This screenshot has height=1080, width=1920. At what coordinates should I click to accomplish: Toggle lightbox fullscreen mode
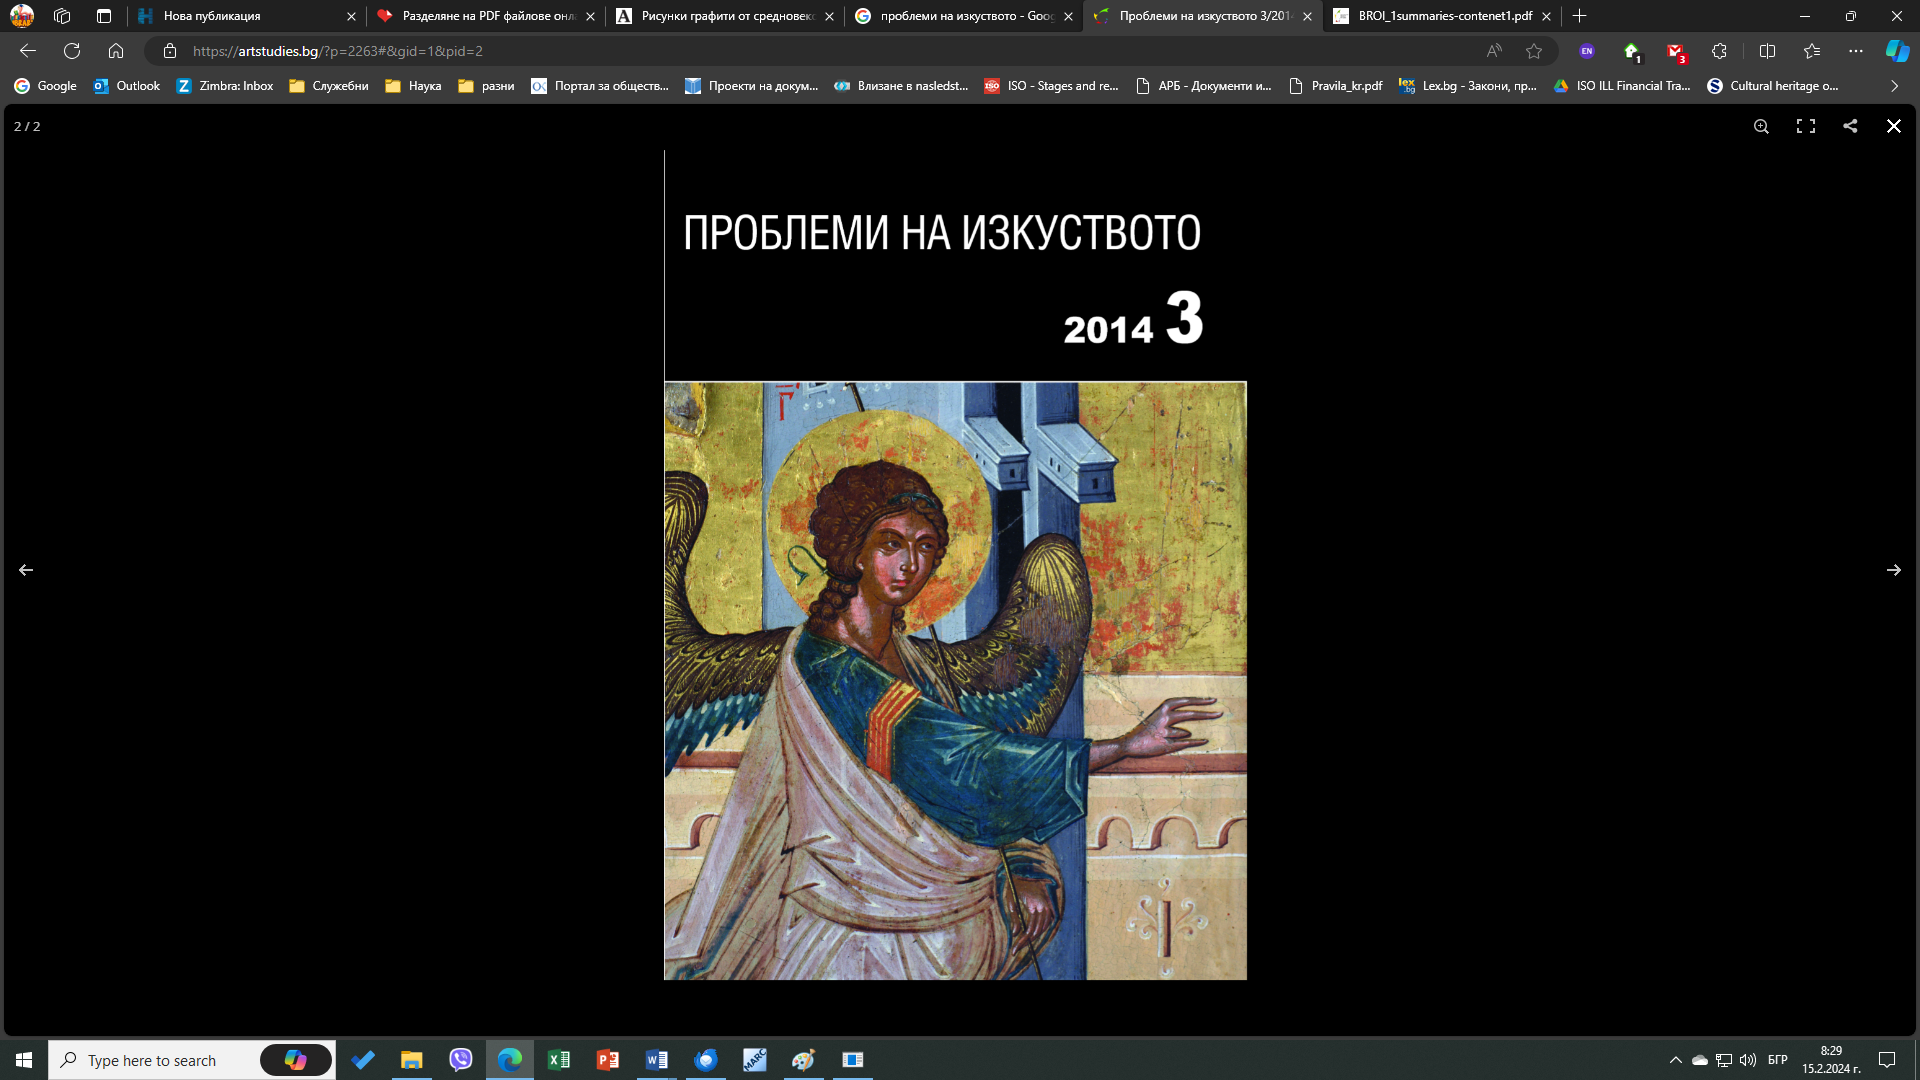(x=1806, y=126)
